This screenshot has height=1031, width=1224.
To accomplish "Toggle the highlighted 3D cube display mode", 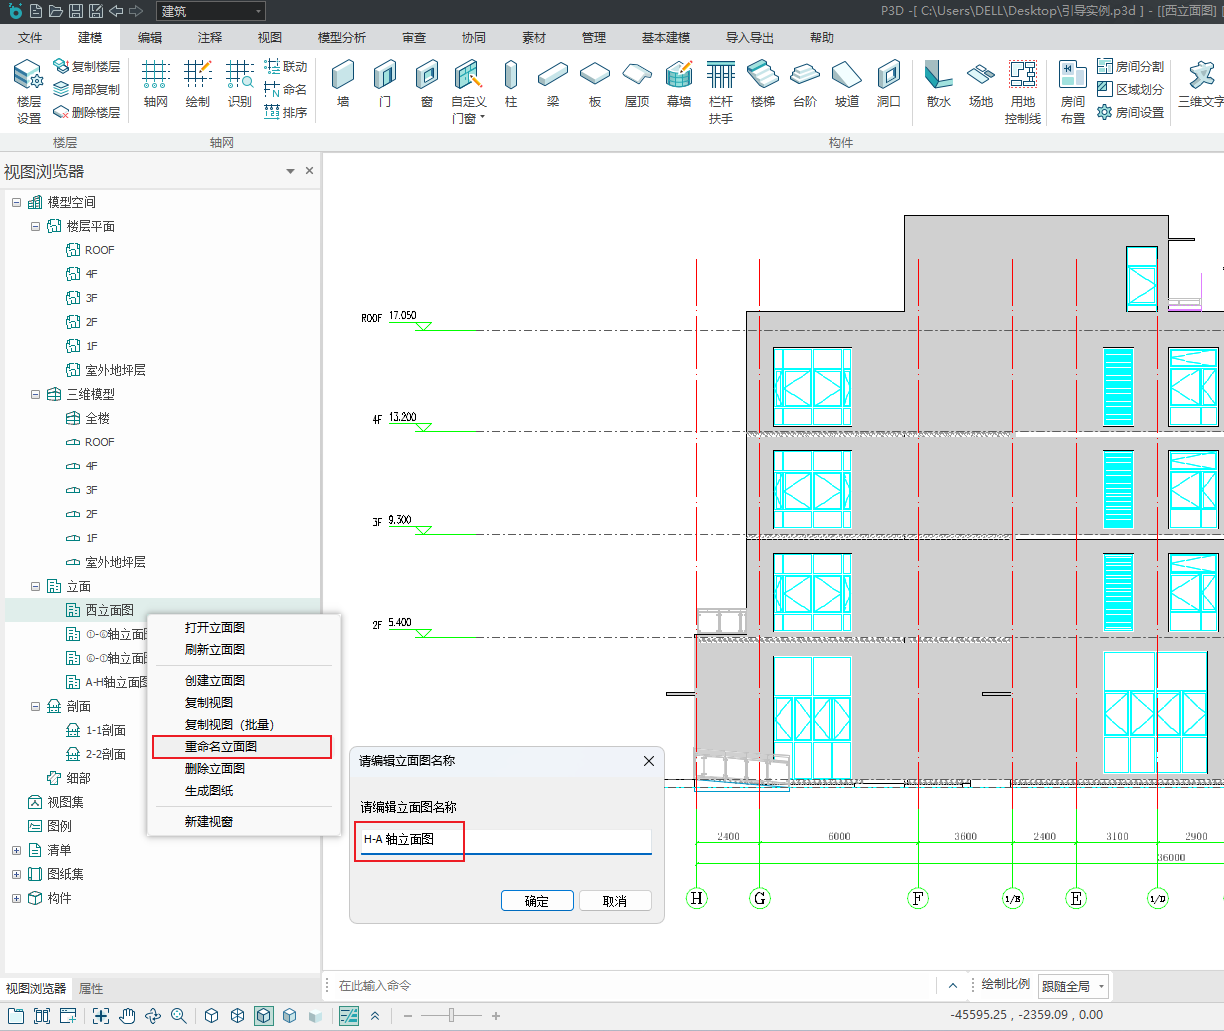I will click(x=263, y=1016).
